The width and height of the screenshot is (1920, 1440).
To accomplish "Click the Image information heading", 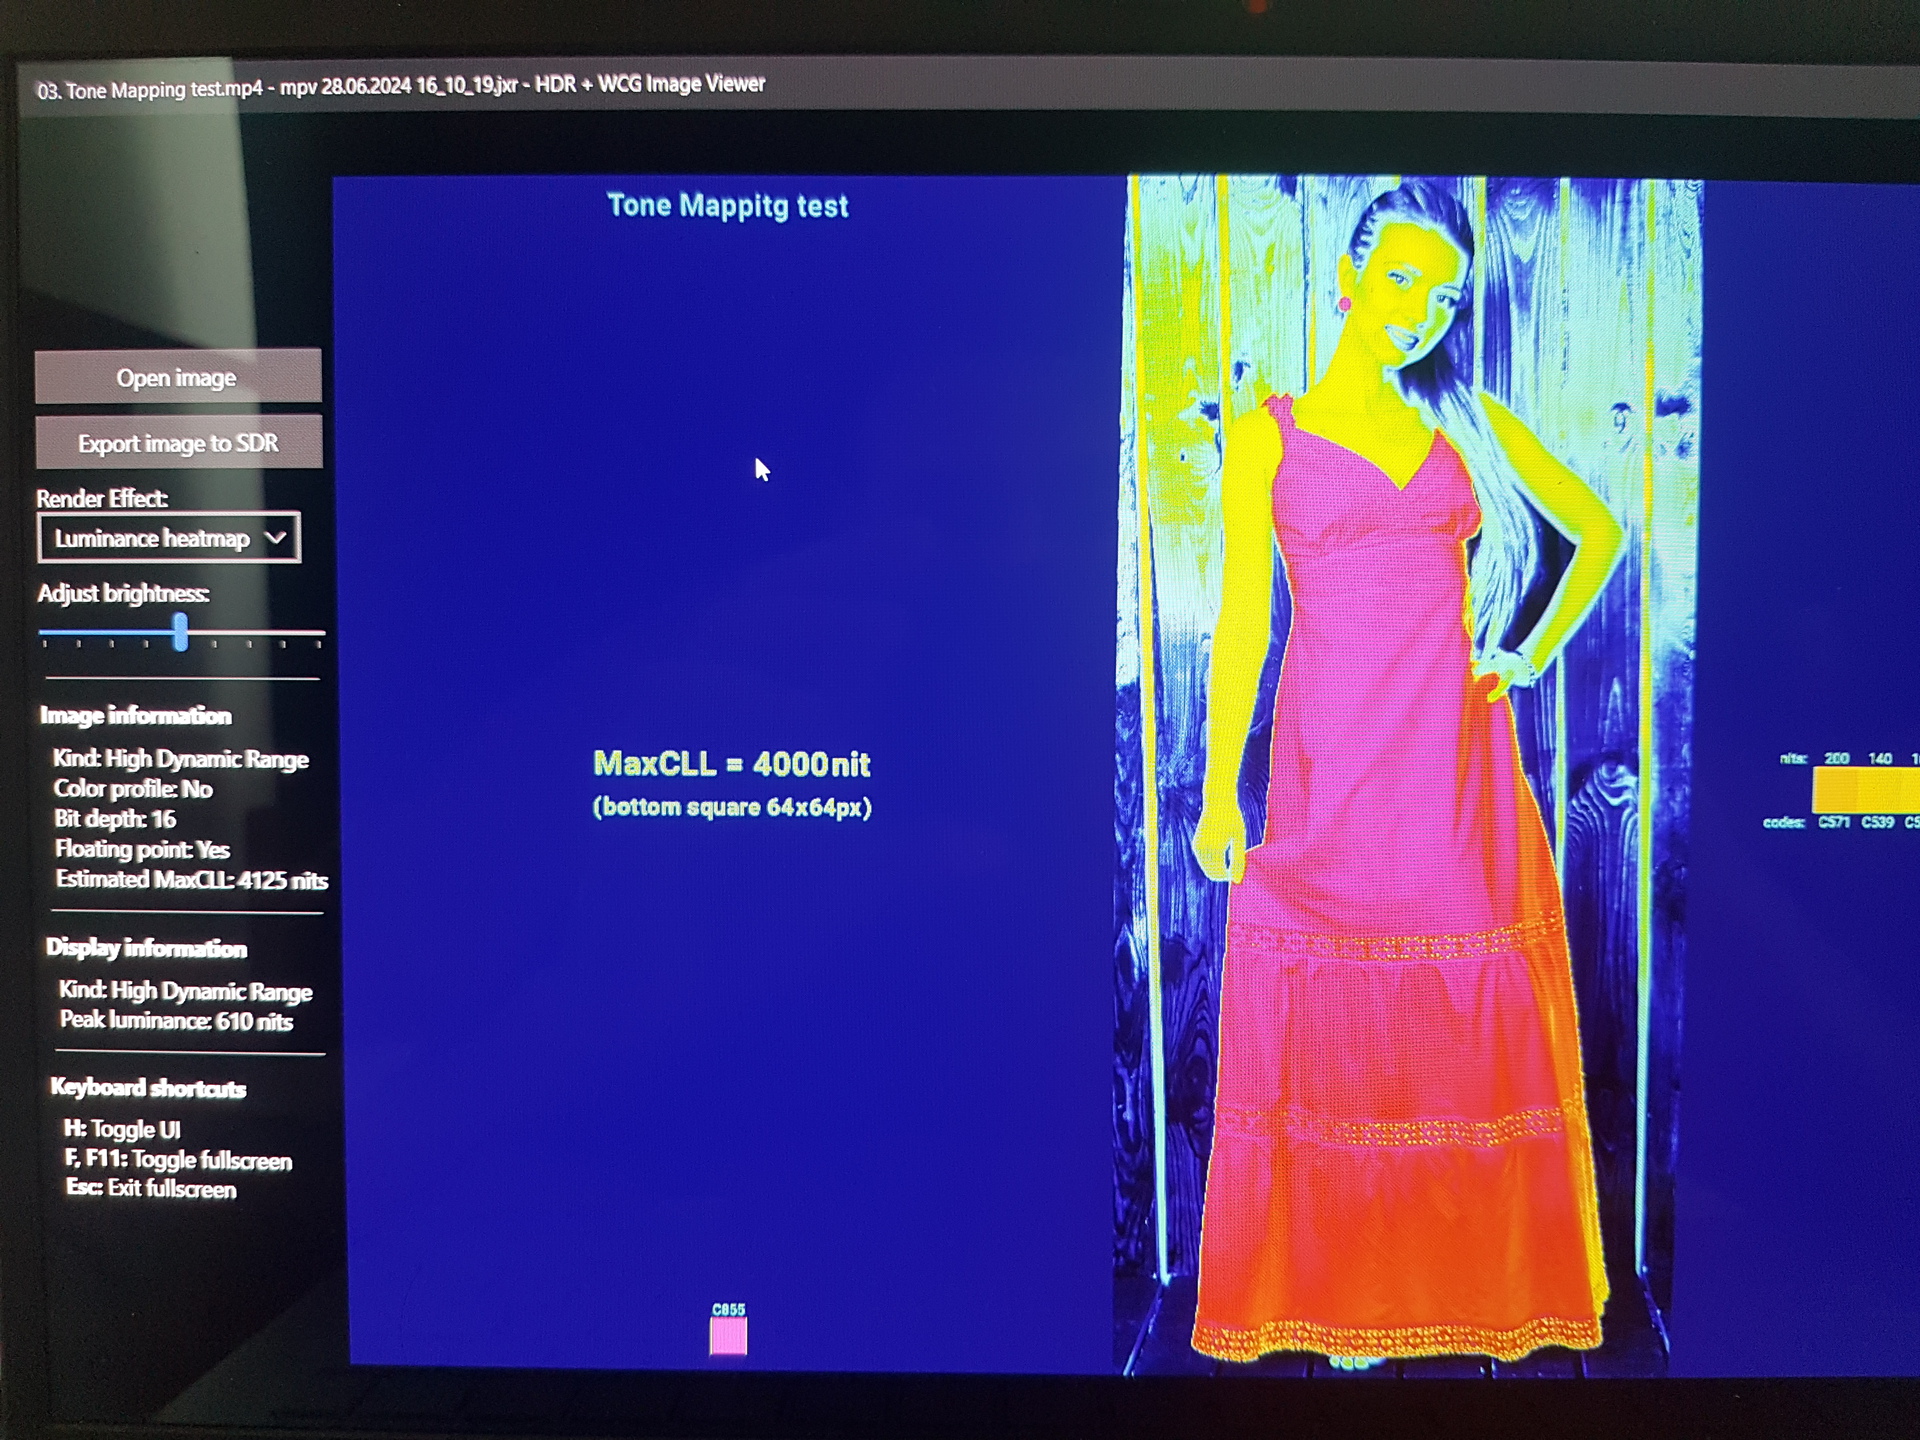I will coord(135,715).
